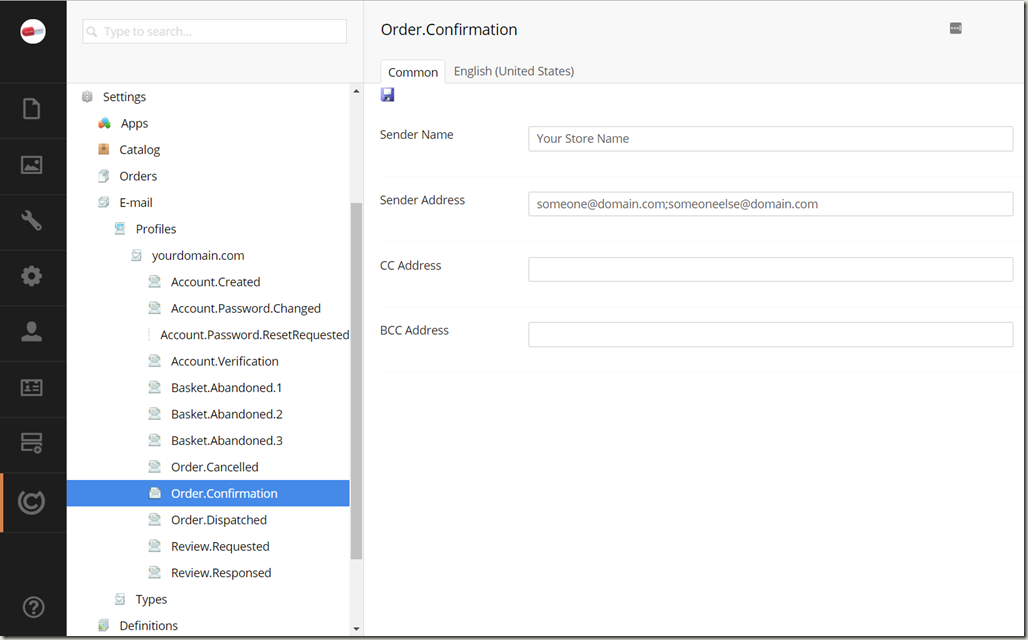Click the BCC Address input field

[770, 334]
